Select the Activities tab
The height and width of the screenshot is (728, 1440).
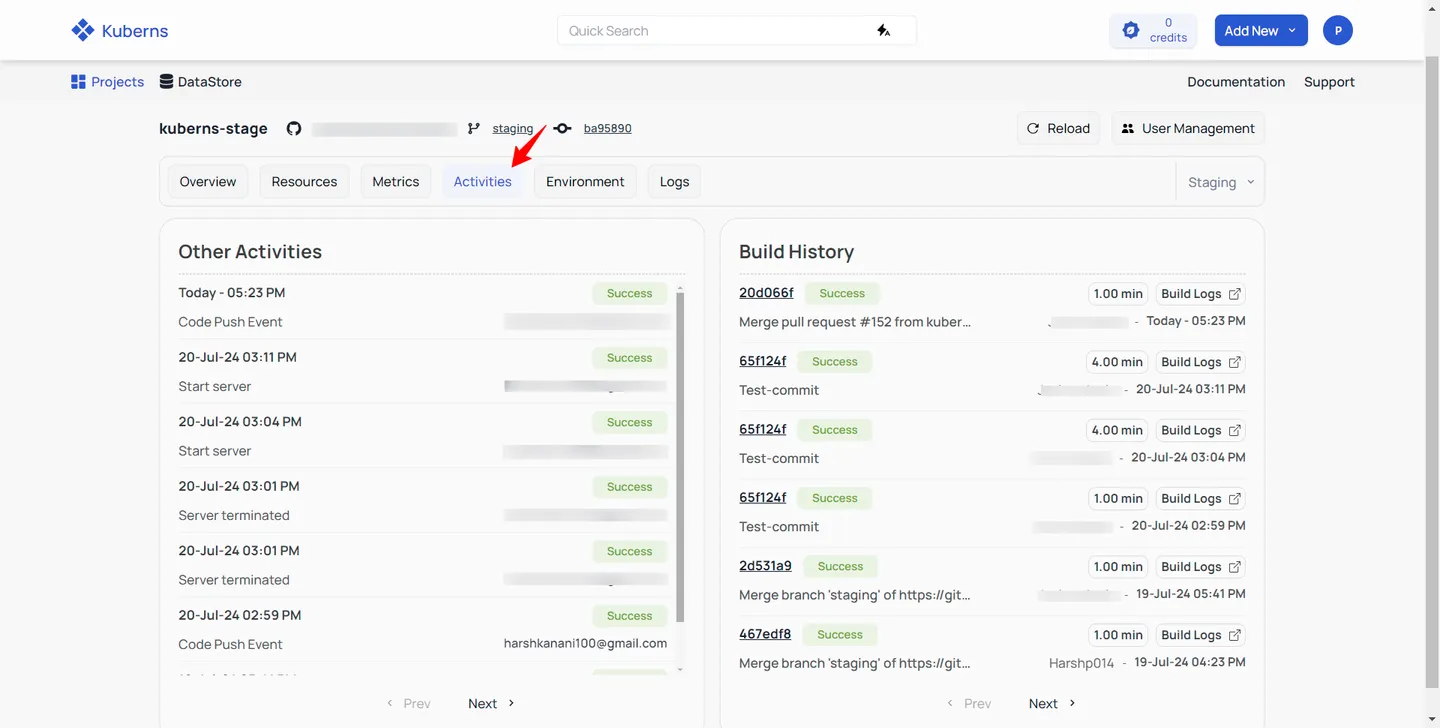point(483,181)
